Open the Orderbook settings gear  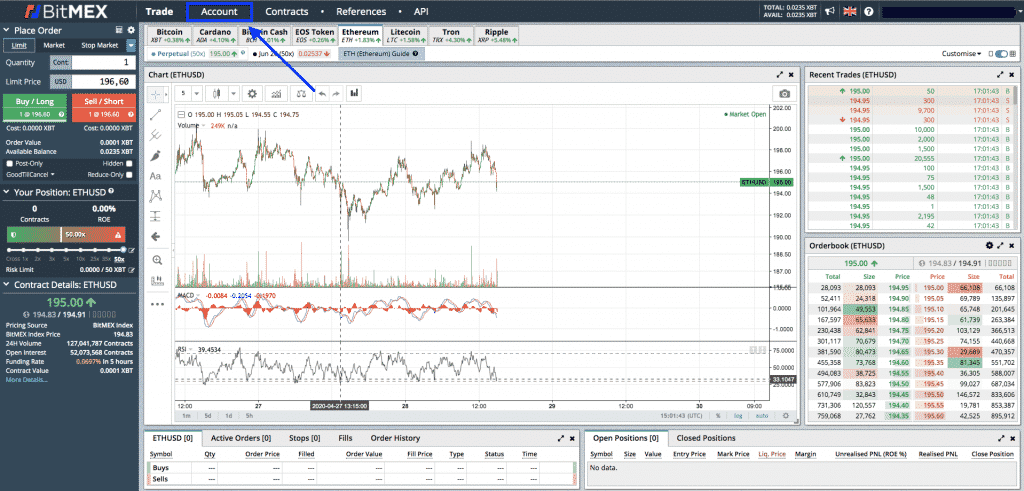click(x=989, y=245)
